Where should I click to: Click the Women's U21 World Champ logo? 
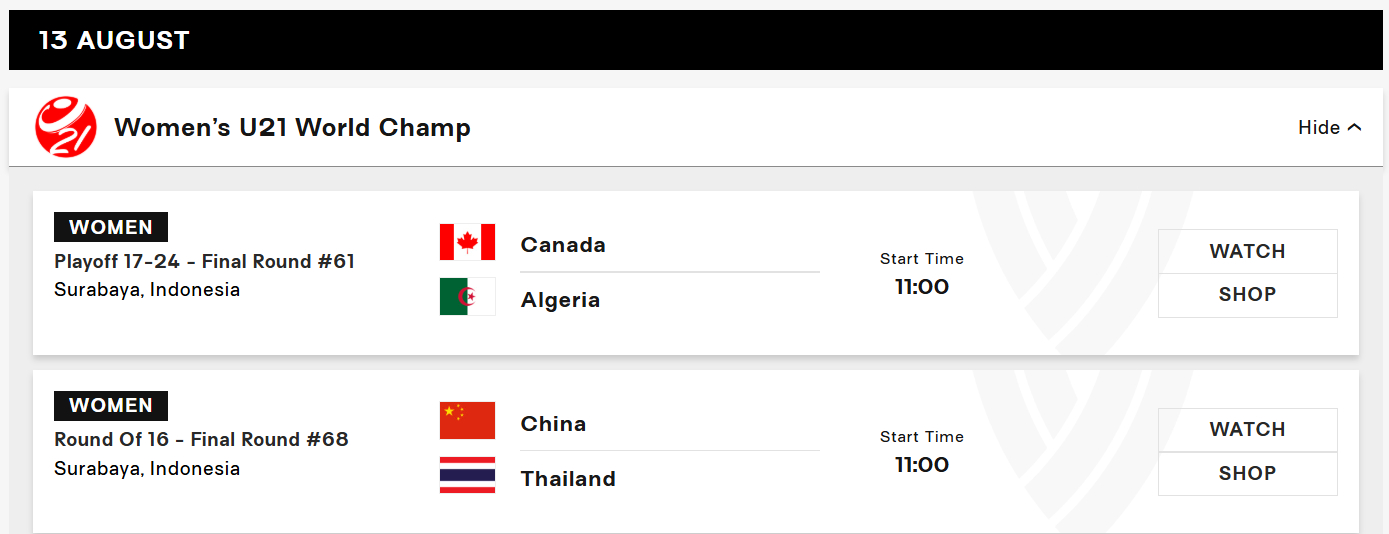tap(66, 127)
